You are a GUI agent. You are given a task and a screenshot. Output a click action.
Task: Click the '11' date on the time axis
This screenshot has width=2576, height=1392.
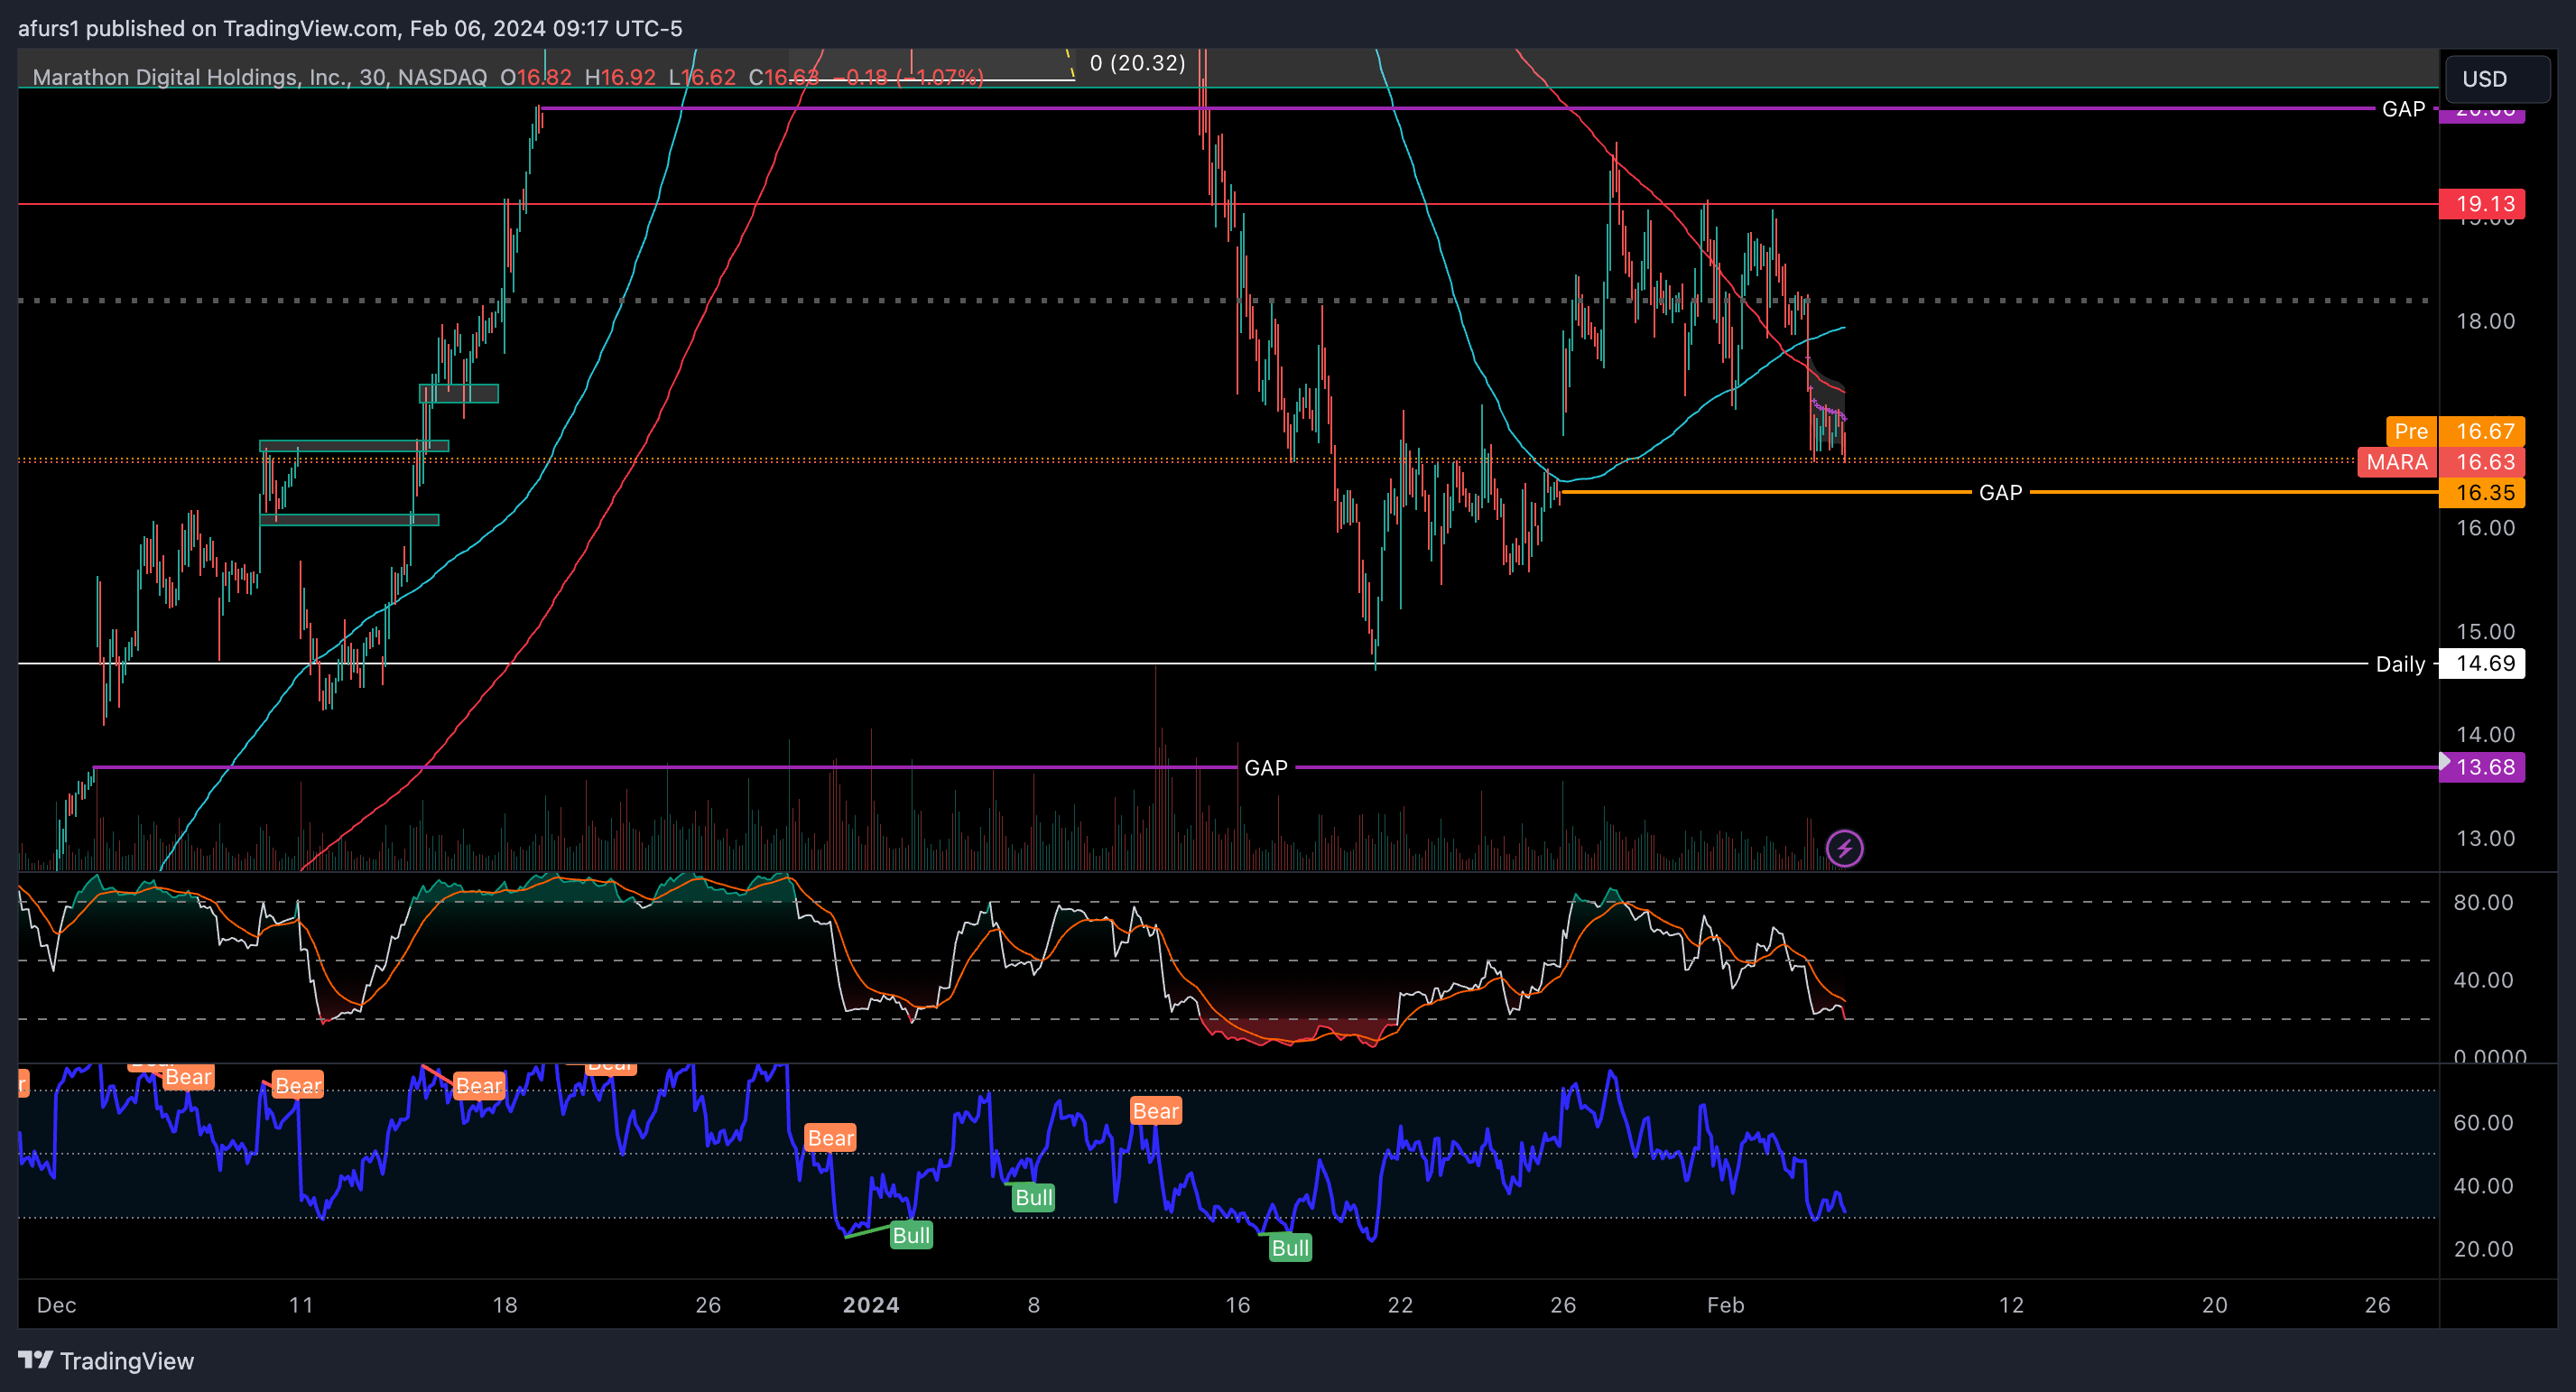pos(301,1305)
